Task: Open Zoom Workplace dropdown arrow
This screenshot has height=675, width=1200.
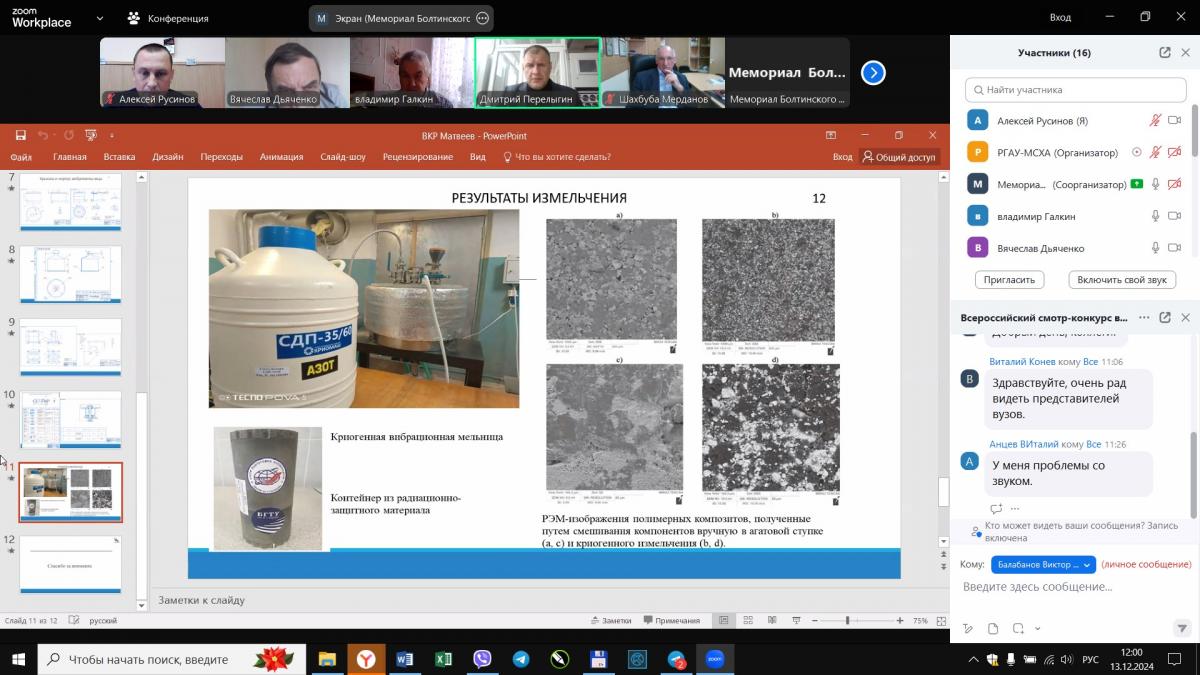Action: [x=99, y=18]
